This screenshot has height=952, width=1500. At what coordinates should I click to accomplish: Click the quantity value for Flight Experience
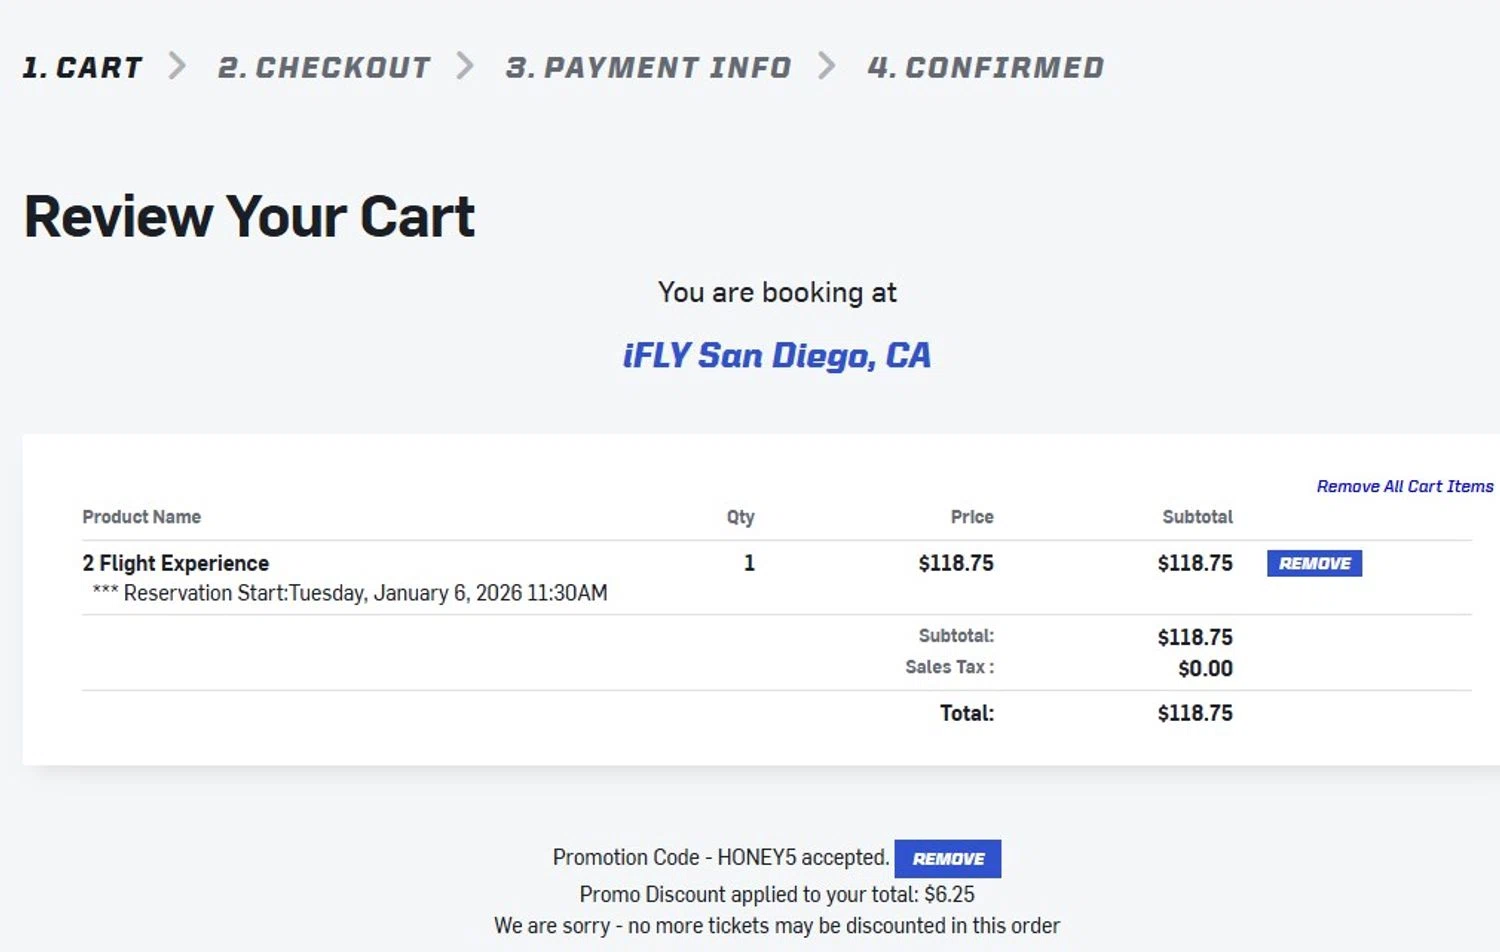pyautogui.click(x=749, y=563)
